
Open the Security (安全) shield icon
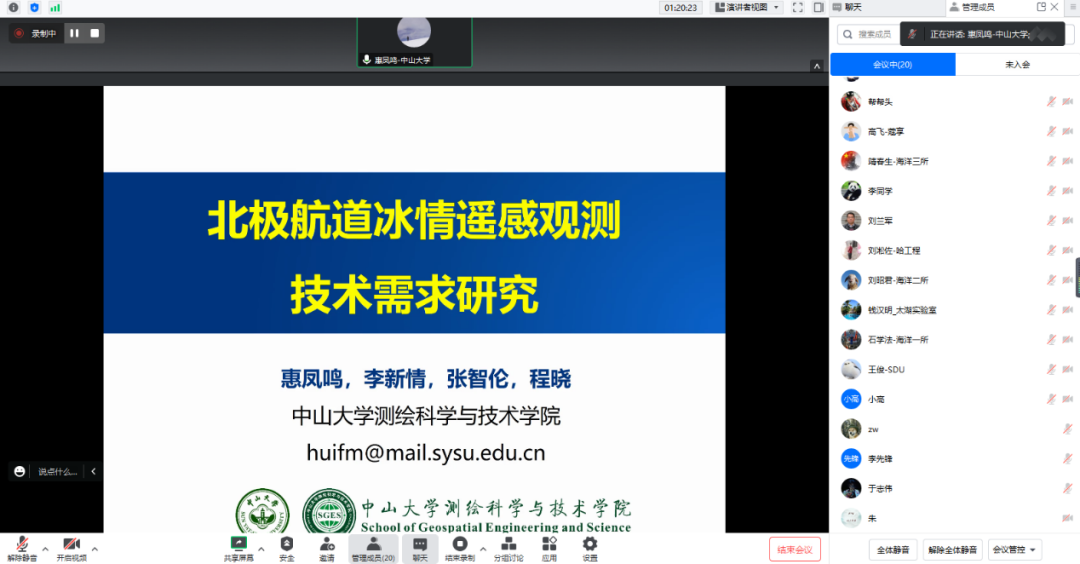287,544
